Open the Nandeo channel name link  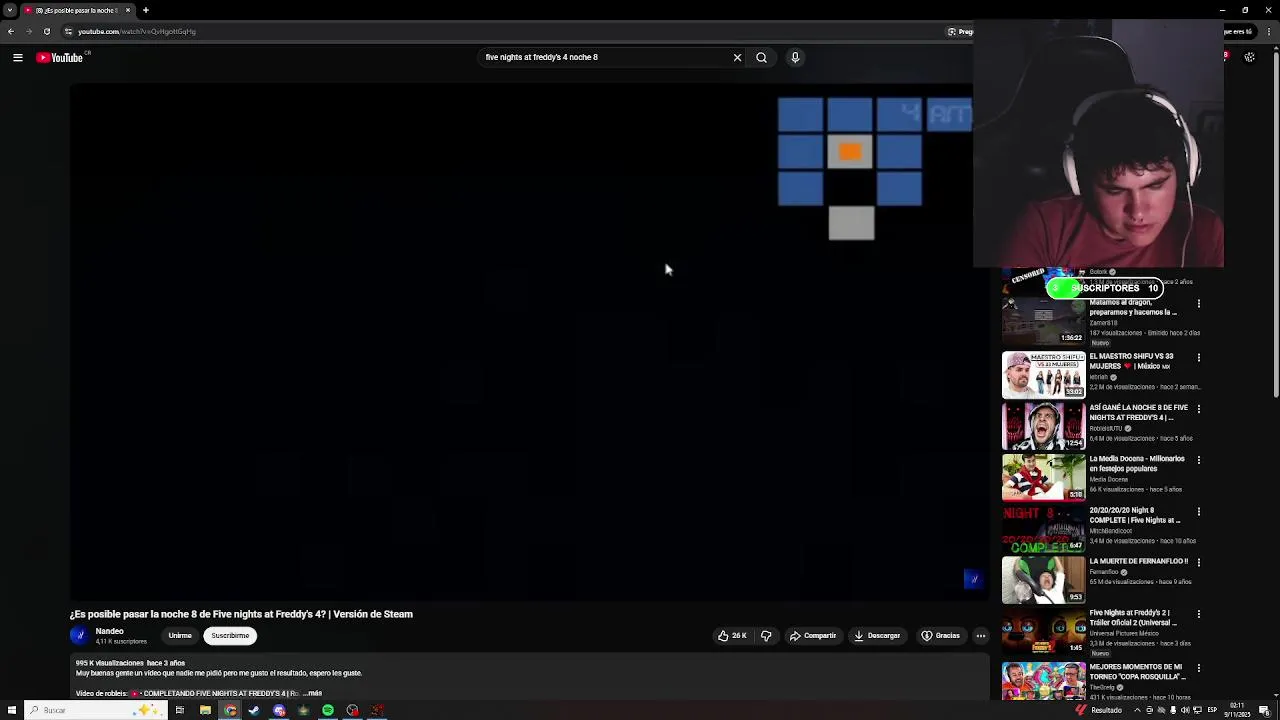point(110,632)
